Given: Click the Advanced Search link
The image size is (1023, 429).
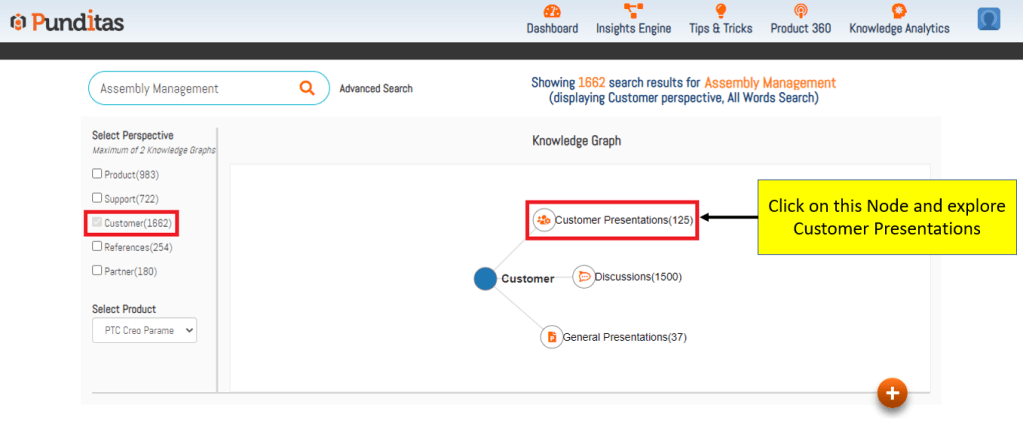Looking at the screenshot, I should pyautogui.click(x=376, y=89).
